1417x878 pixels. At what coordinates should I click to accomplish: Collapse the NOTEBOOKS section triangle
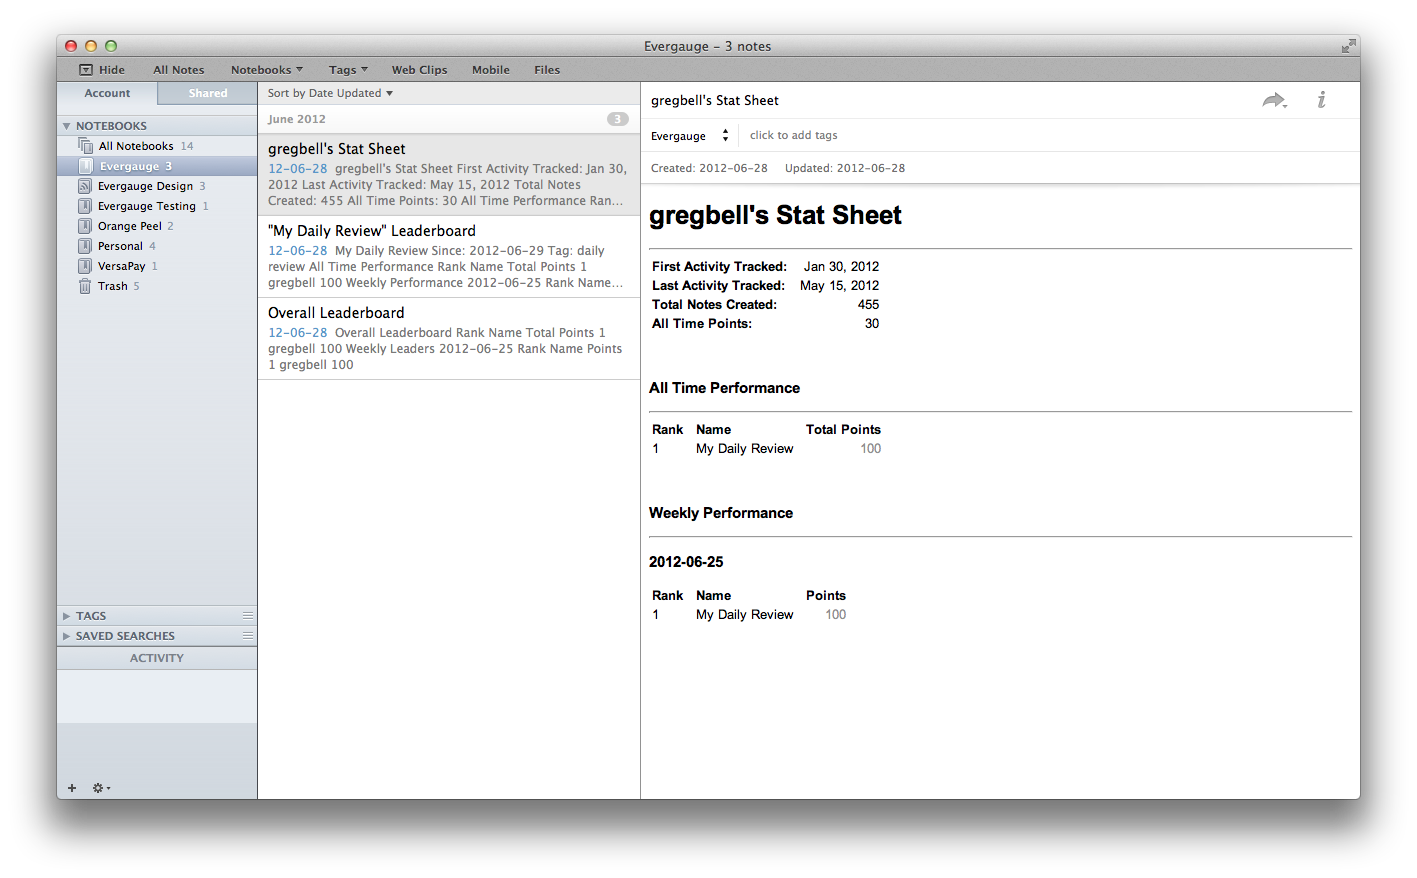point(67,126)
